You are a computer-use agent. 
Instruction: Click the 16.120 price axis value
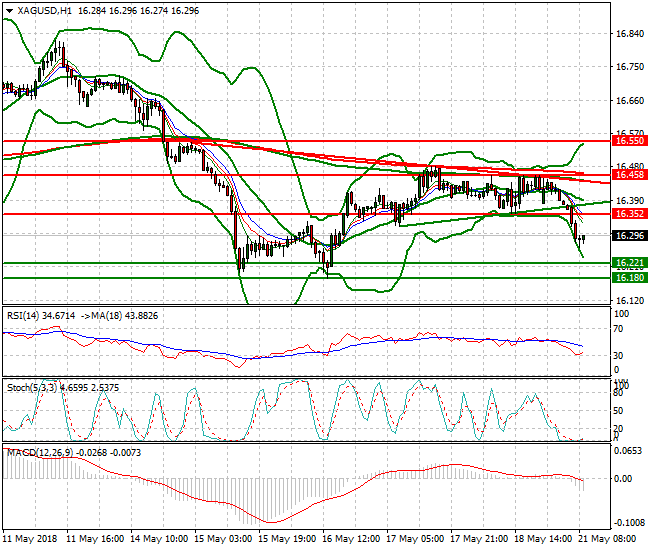[630, 300]
